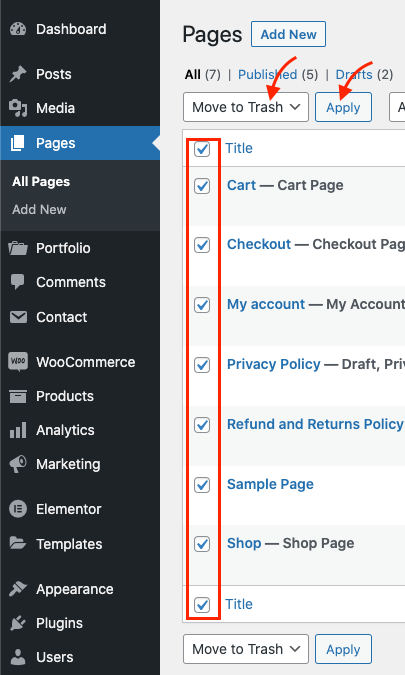
Task: Click the Pages stacked-sheets icon
Action: click(18, 143)
